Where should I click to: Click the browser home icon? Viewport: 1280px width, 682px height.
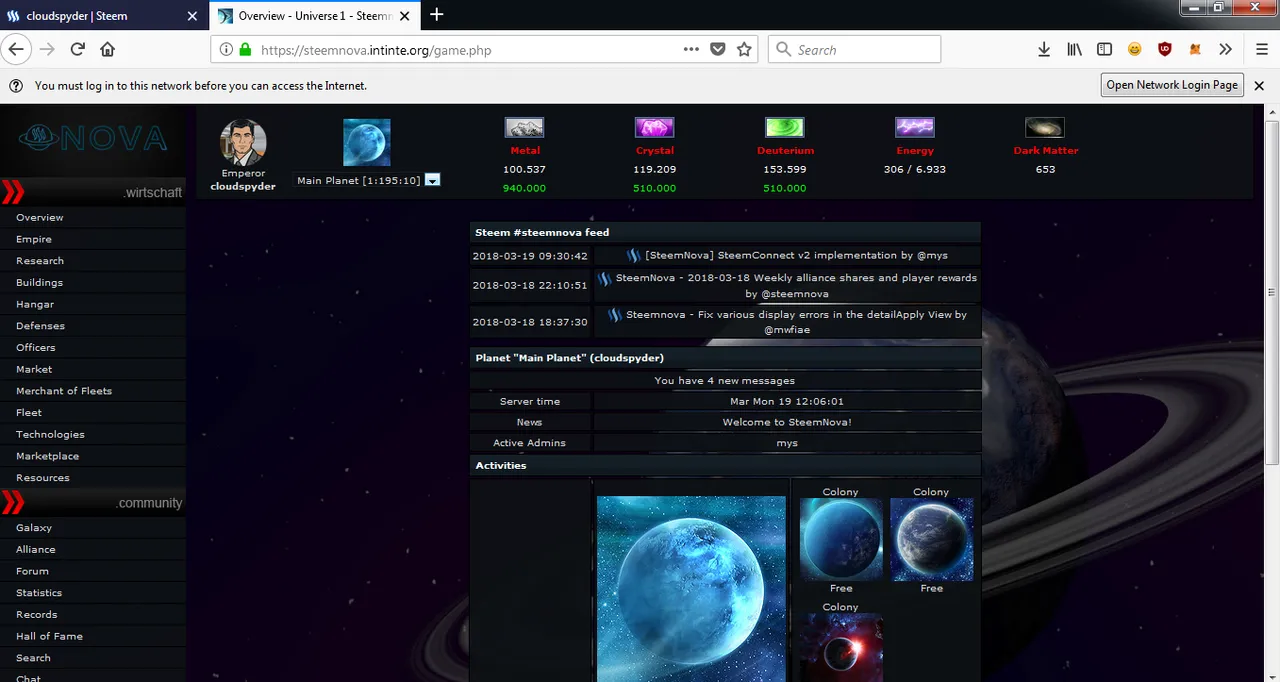tap(107, 49)
